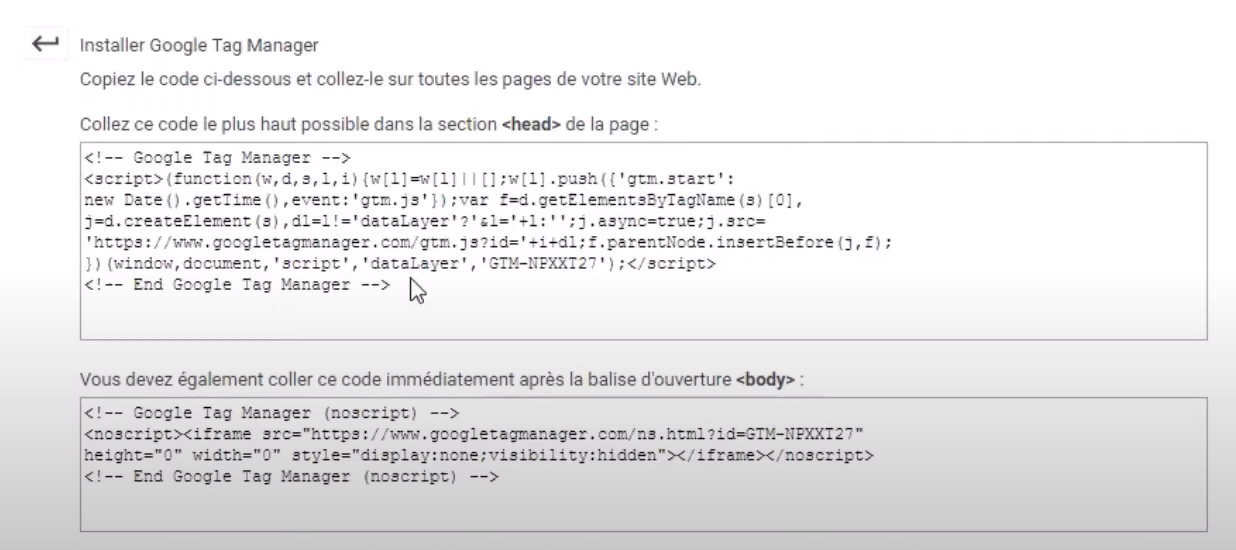
Task: Go back using the left arrow icon
Action: (x=44, y=45)
